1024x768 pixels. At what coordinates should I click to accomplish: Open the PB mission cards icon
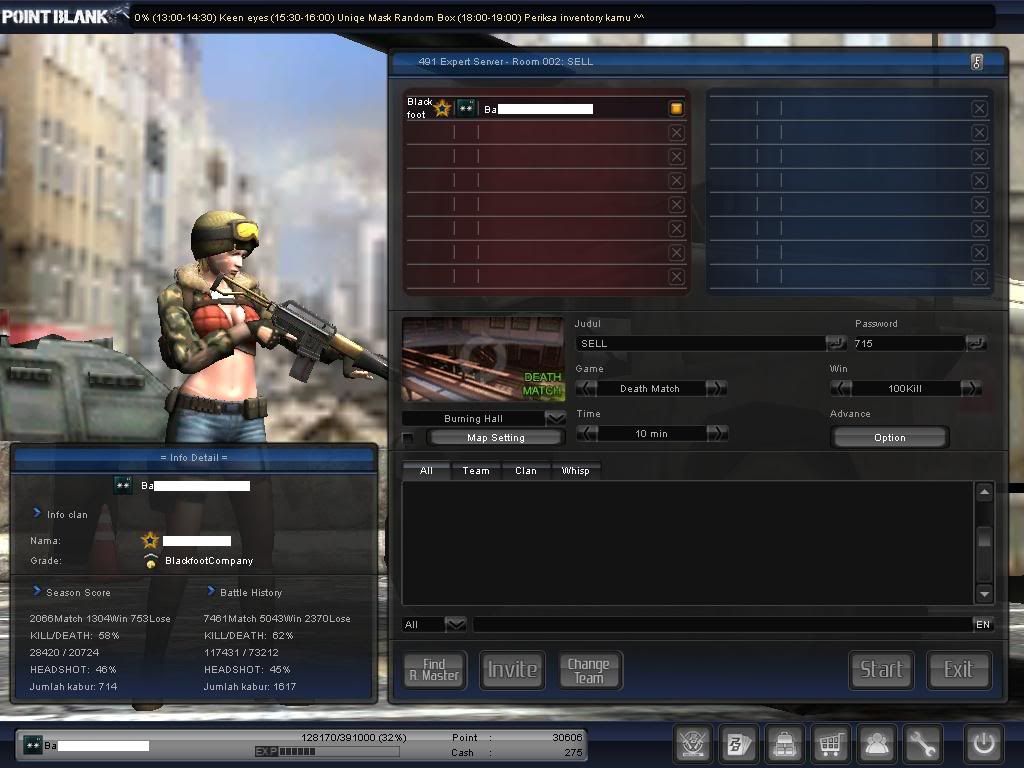point(739,743)
